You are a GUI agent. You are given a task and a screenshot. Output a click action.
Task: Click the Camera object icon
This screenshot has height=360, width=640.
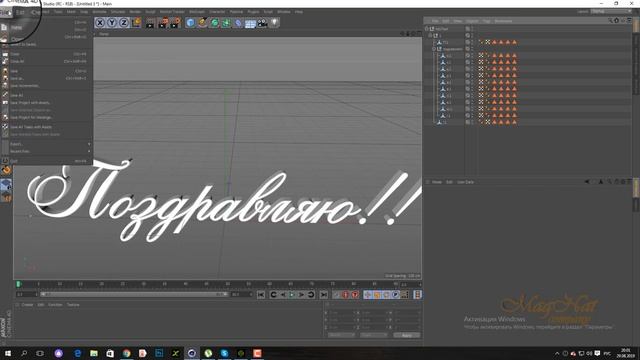click(262, 23)
